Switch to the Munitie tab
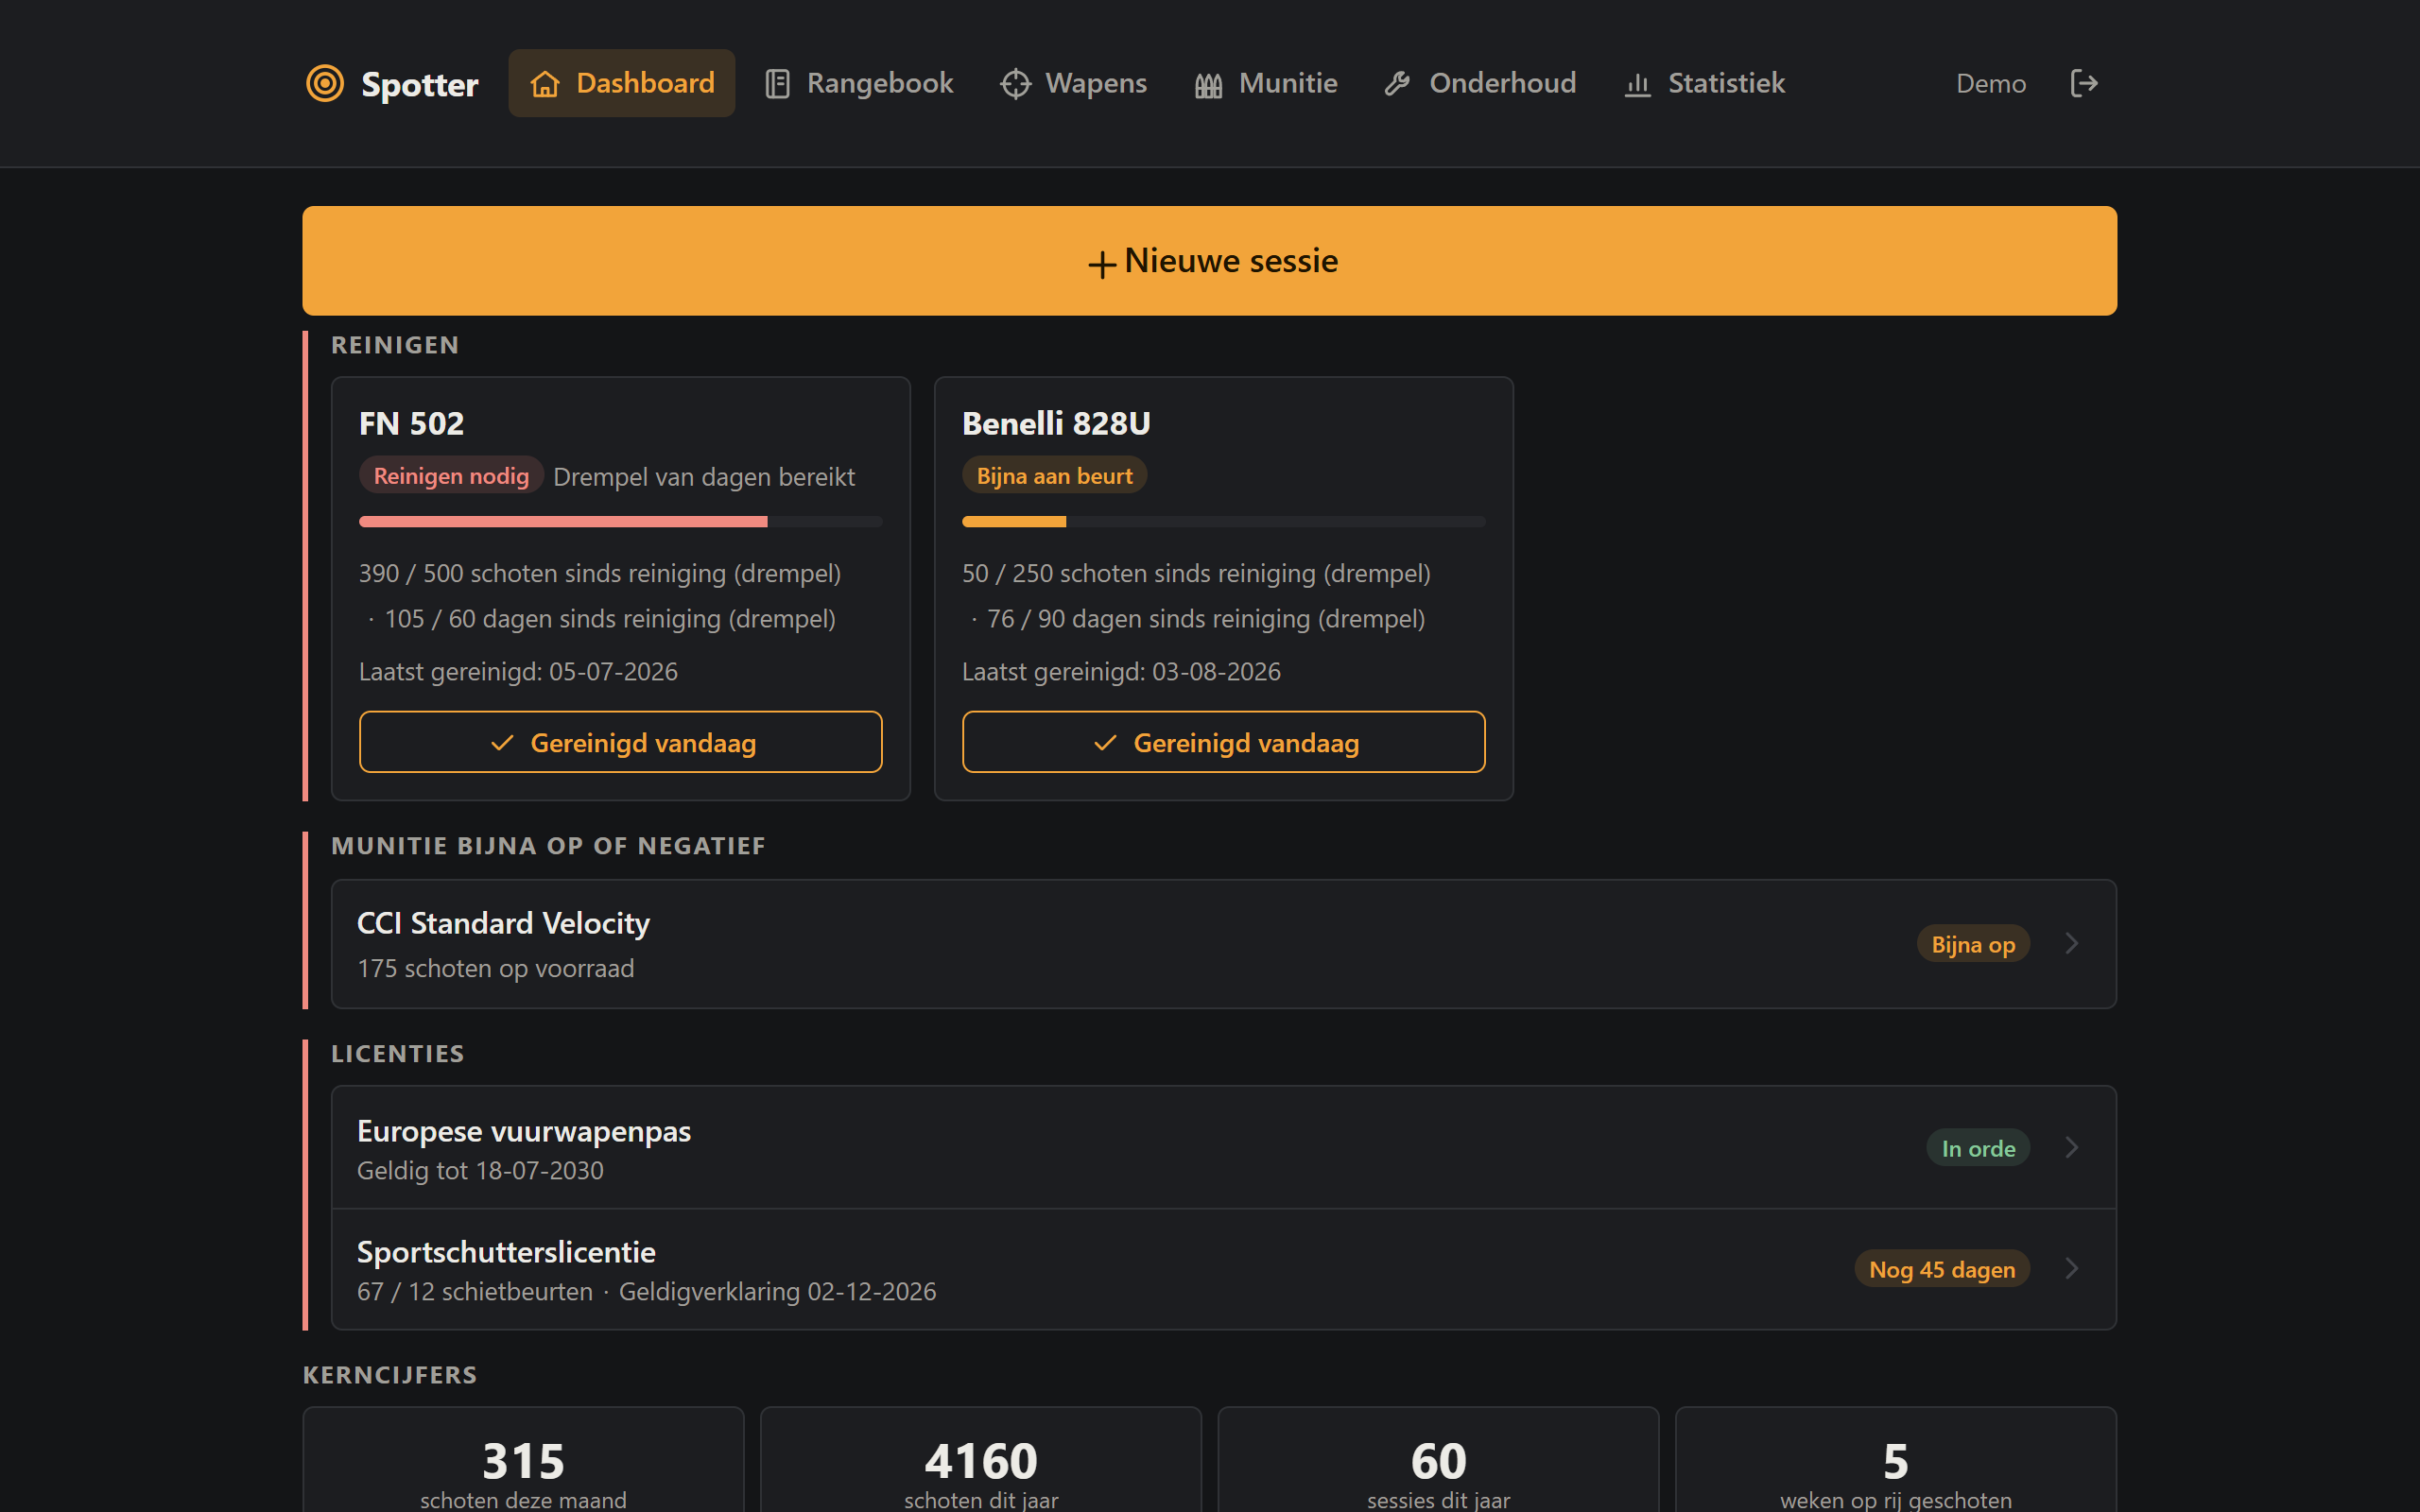The width and height of the screenshot is (2420, 1512). pyautogui.click(x=1266, y=83)
